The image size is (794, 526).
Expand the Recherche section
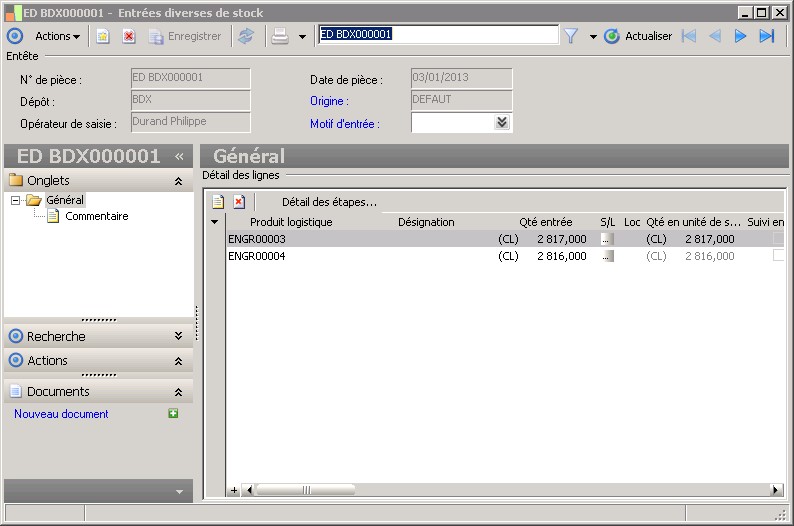click(178, 336)
